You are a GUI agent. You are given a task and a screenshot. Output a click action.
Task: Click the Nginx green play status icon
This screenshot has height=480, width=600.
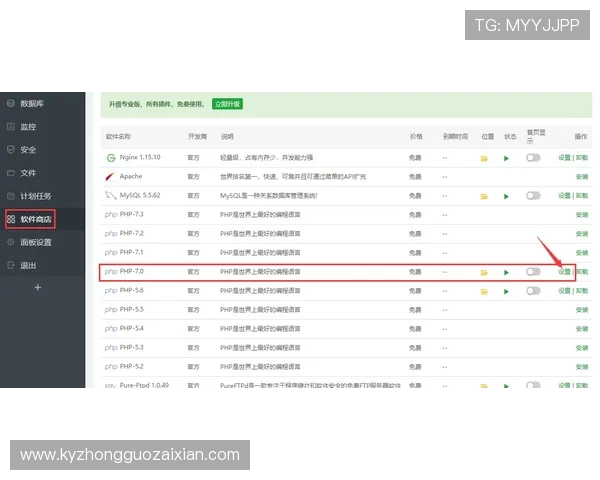[507, 158]
